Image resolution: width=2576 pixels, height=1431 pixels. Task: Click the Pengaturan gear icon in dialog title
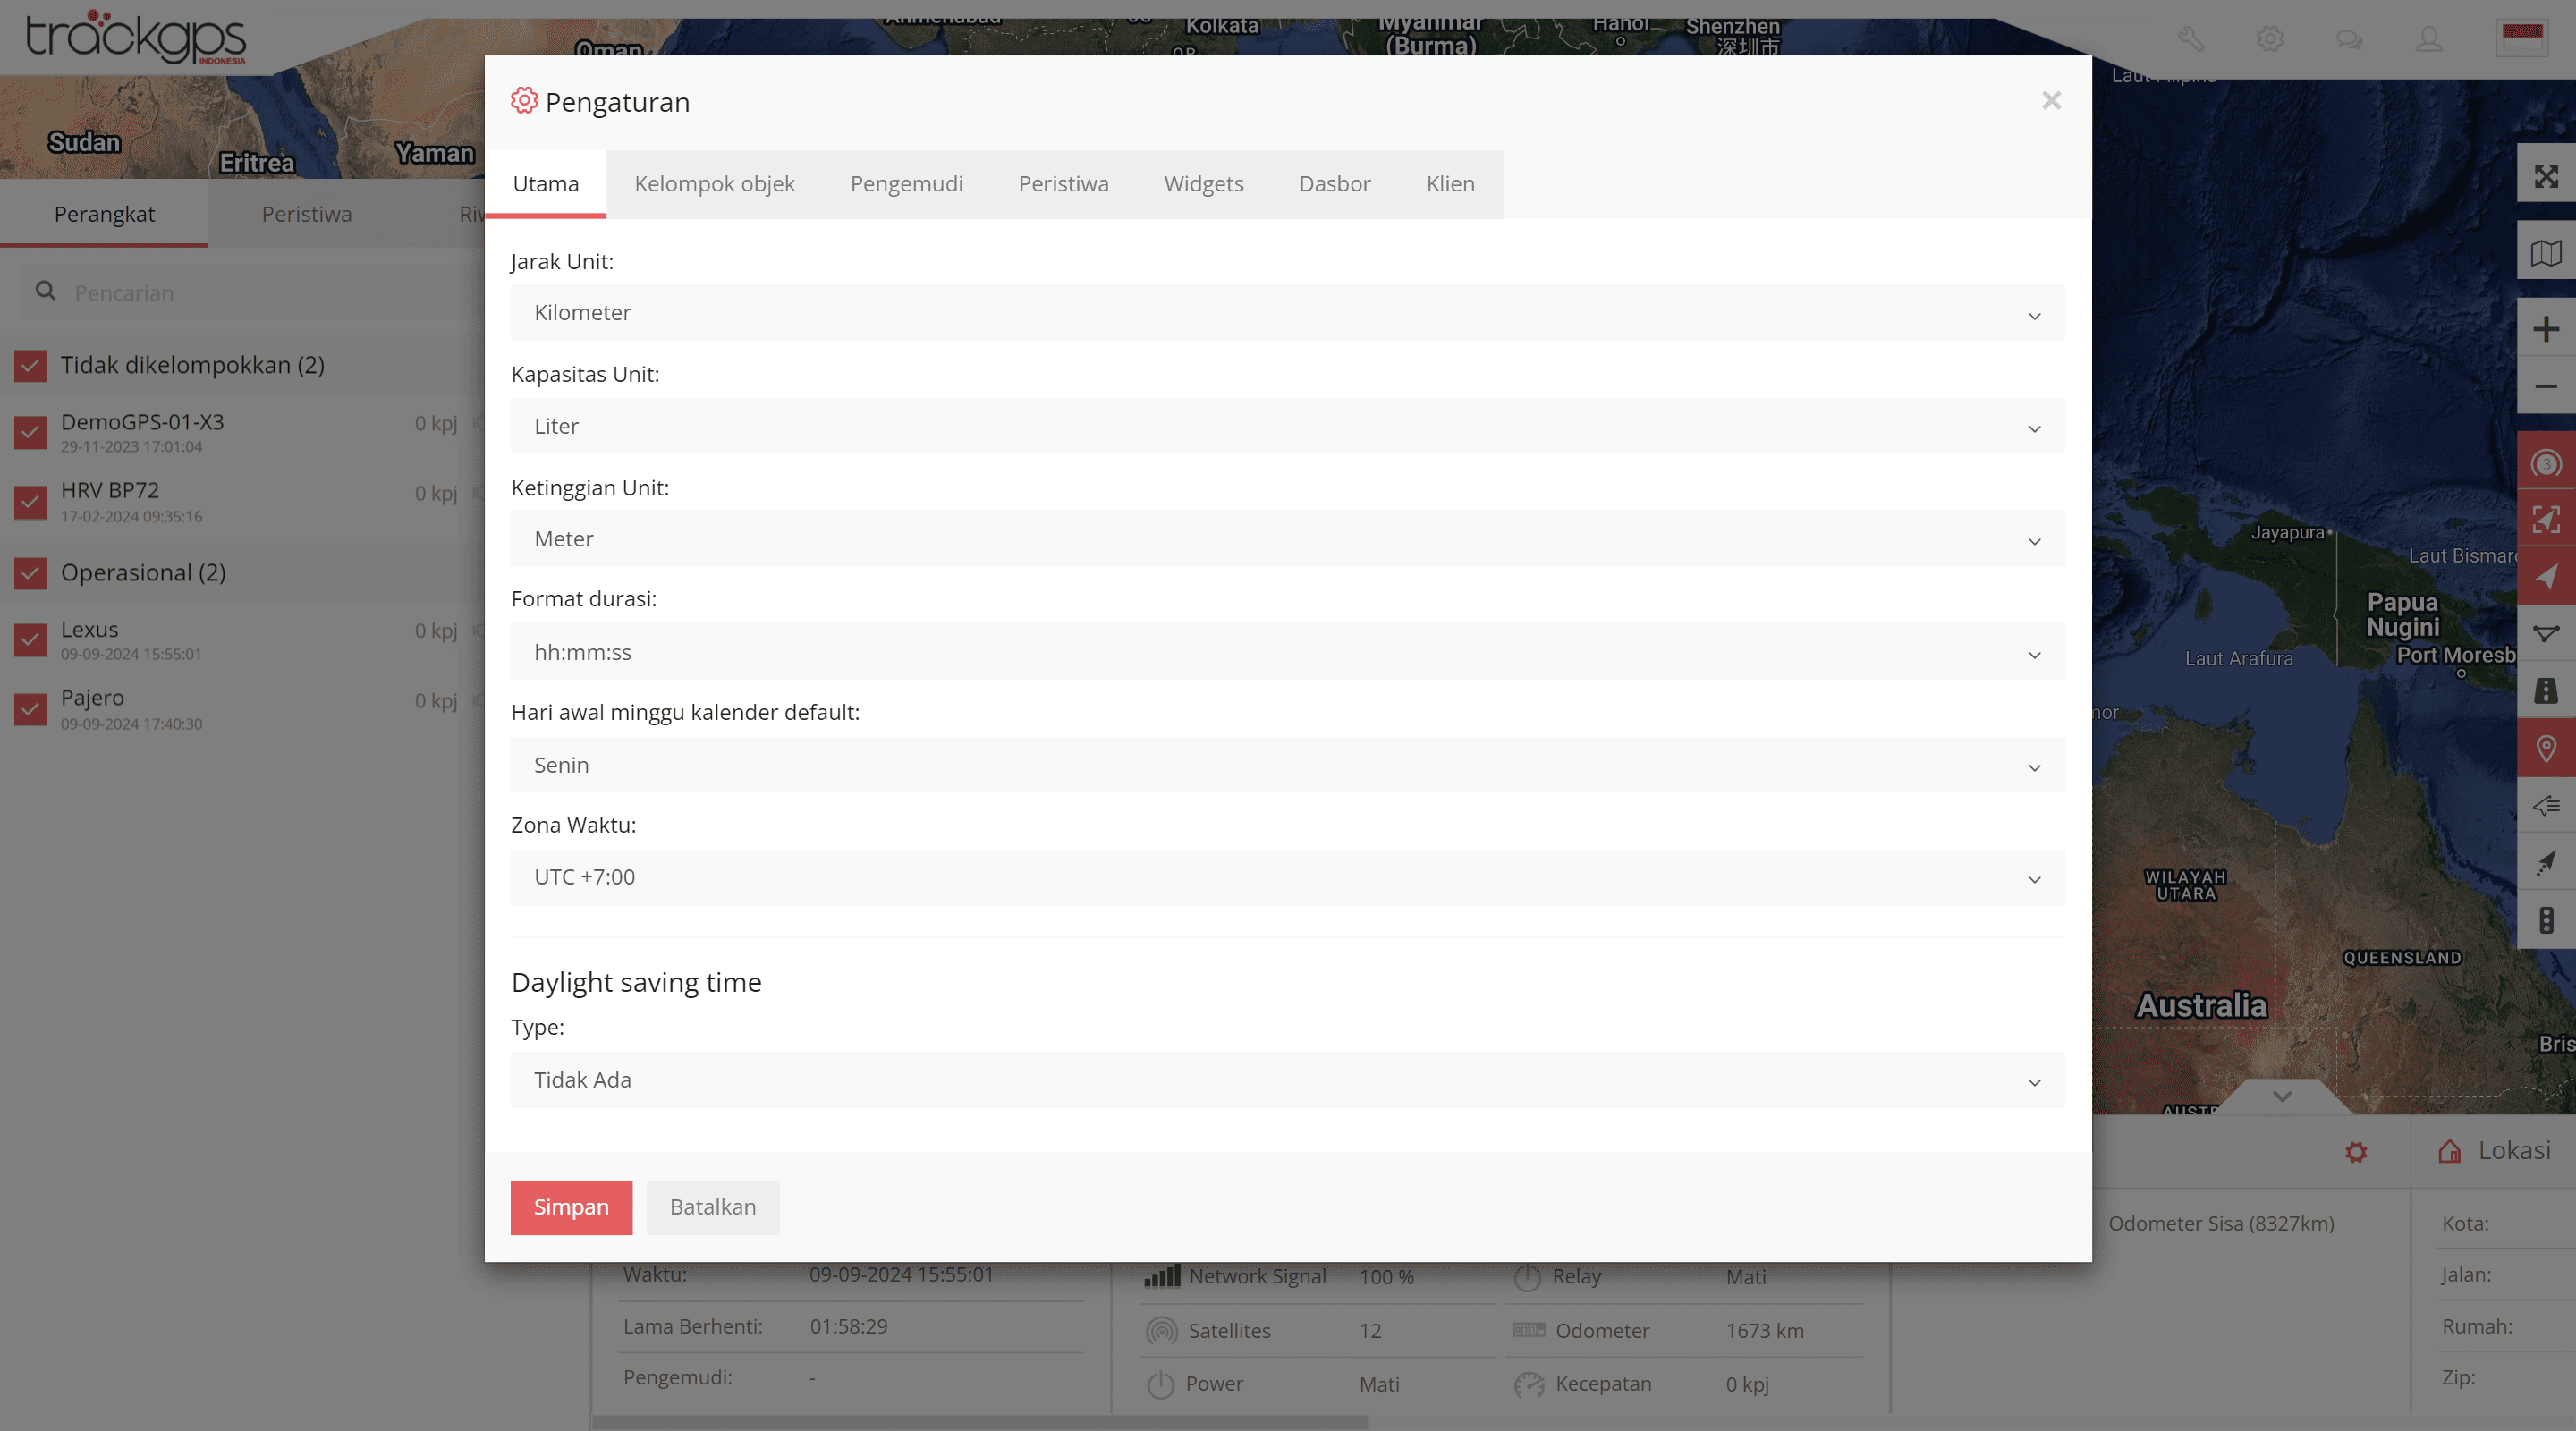coord(524,101)
